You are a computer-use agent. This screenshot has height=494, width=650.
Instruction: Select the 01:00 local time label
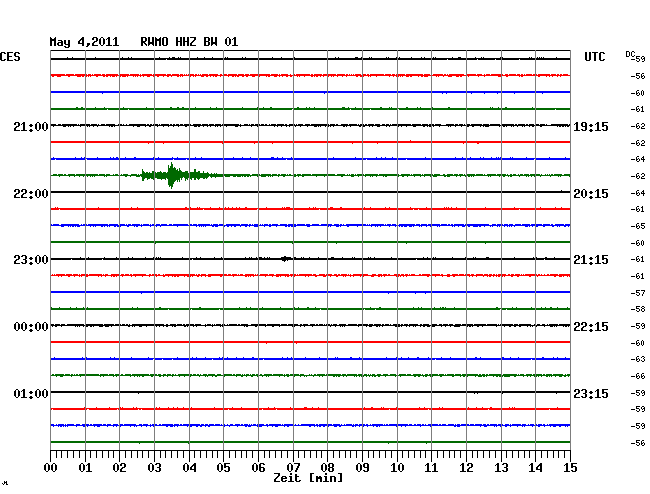click(31, 393)
